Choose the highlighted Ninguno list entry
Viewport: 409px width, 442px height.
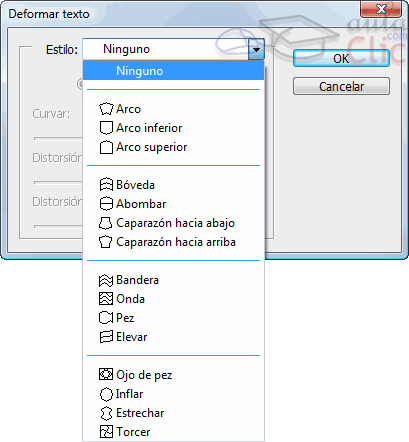tap(173, 71)
